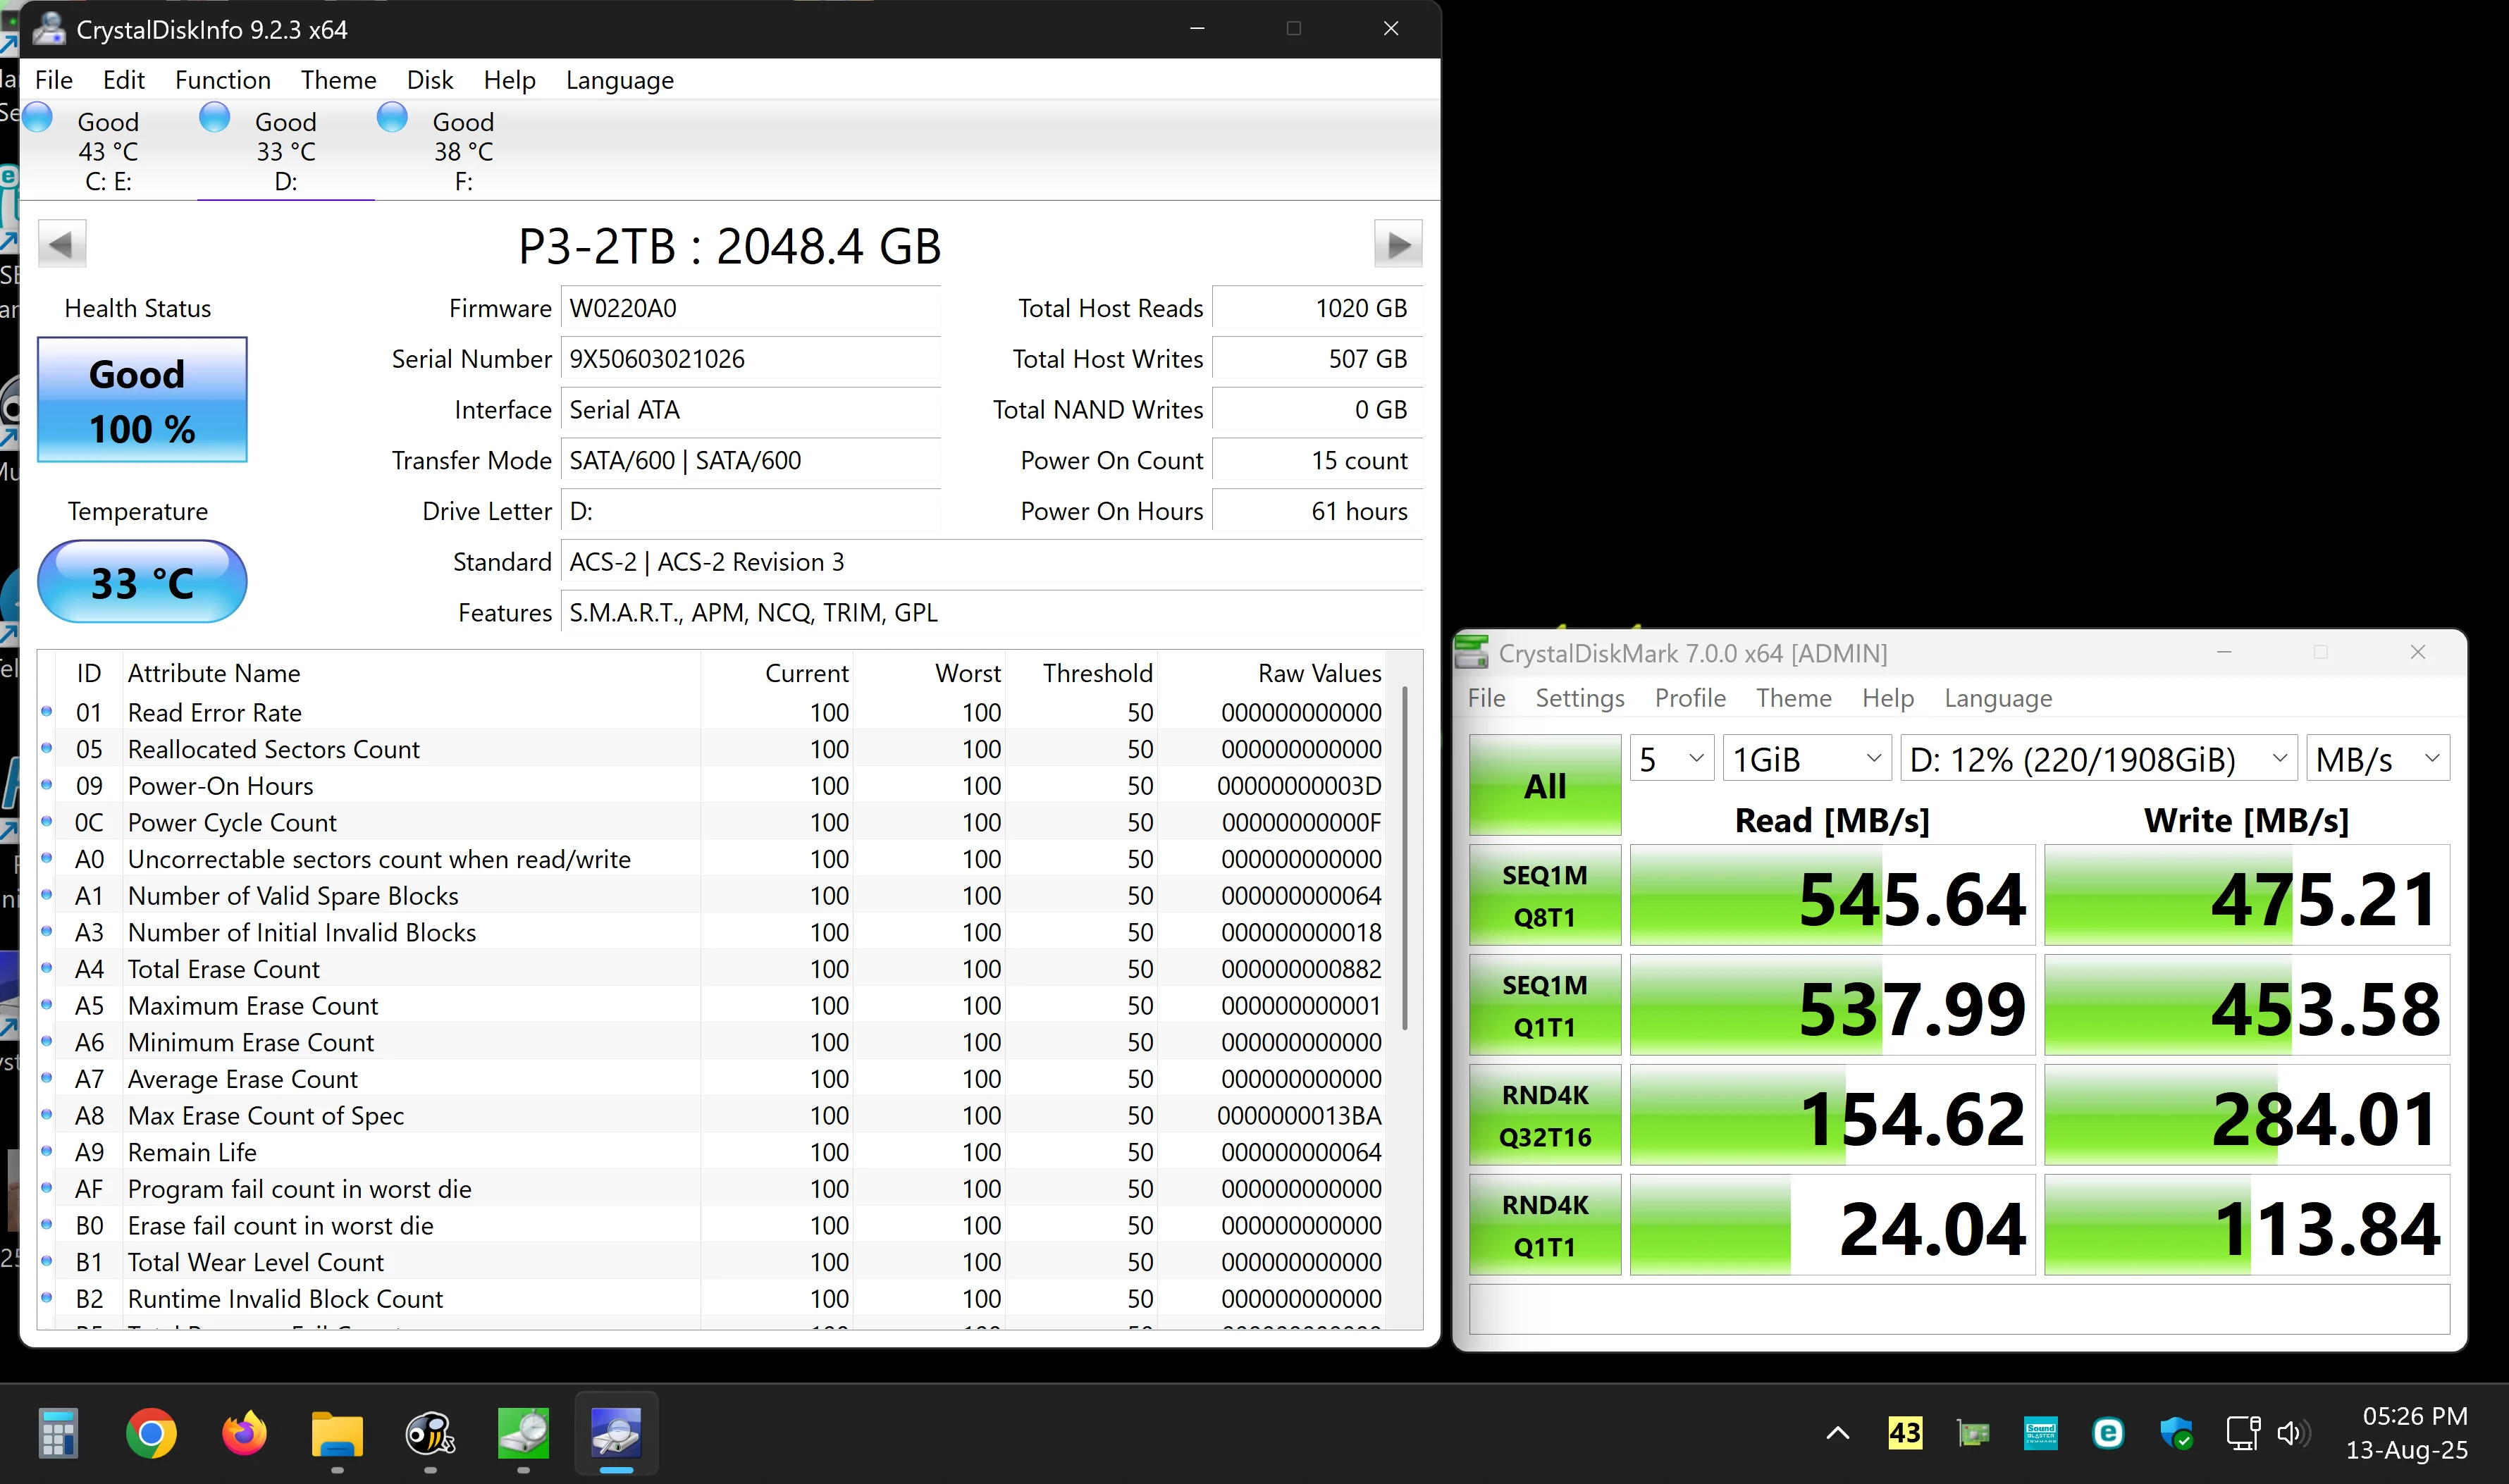Go to previous disk with left arrow
This screenshot has height=1484, width=2509.
(62, 243)
